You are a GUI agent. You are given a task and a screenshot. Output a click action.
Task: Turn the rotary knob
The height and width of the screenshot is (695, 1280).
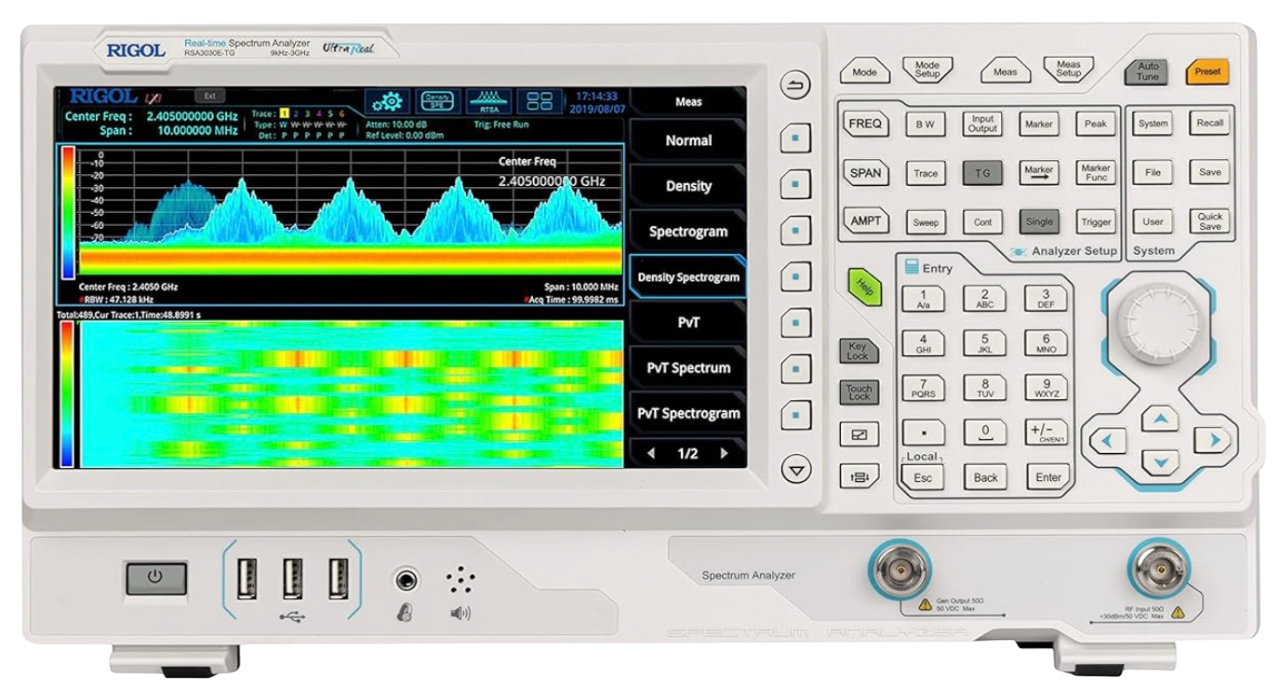(1159, 322)
